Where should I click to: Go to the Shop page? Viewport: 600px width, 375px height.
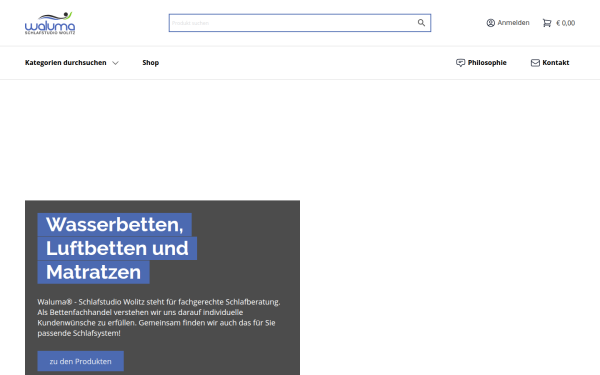coord(151,63)
